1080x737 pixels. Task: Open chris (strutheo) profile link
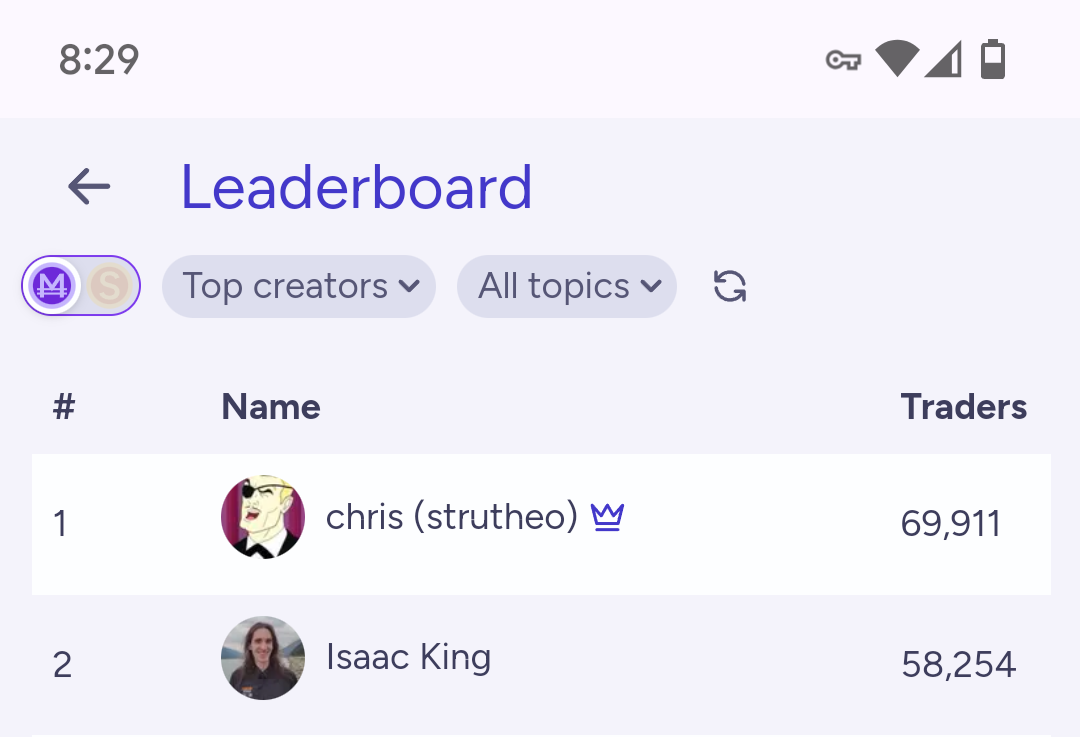click(452, 517)
